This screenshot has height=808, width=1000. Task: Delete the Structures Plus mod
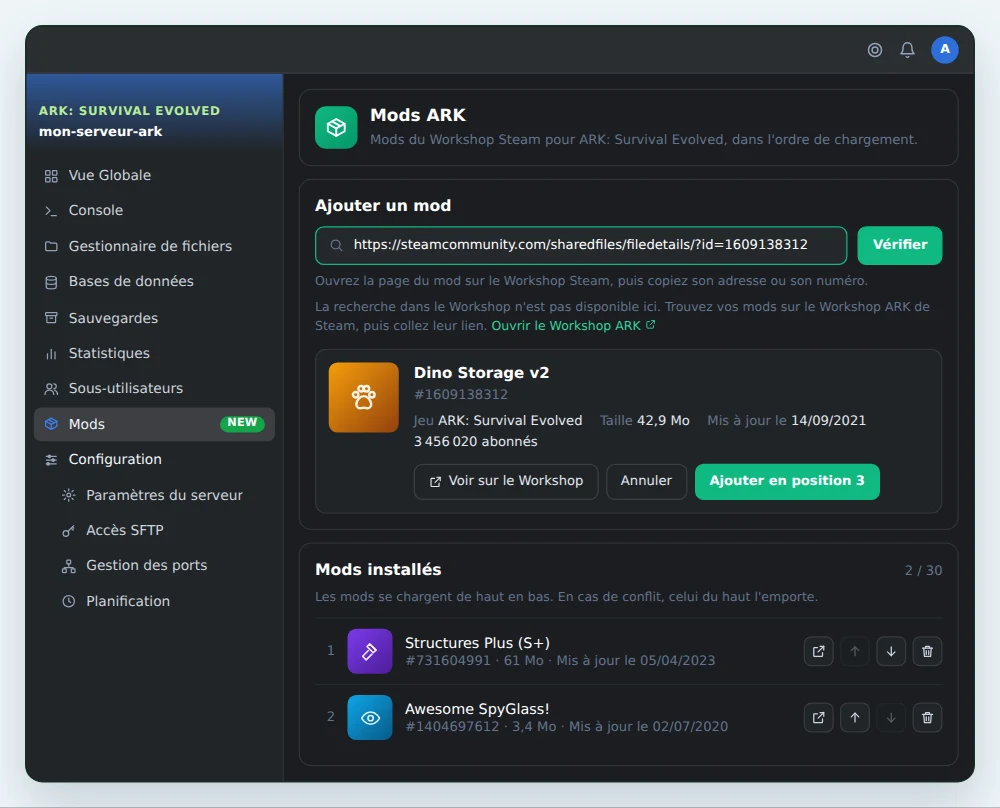pyautogui.click(x=927, y=651)
